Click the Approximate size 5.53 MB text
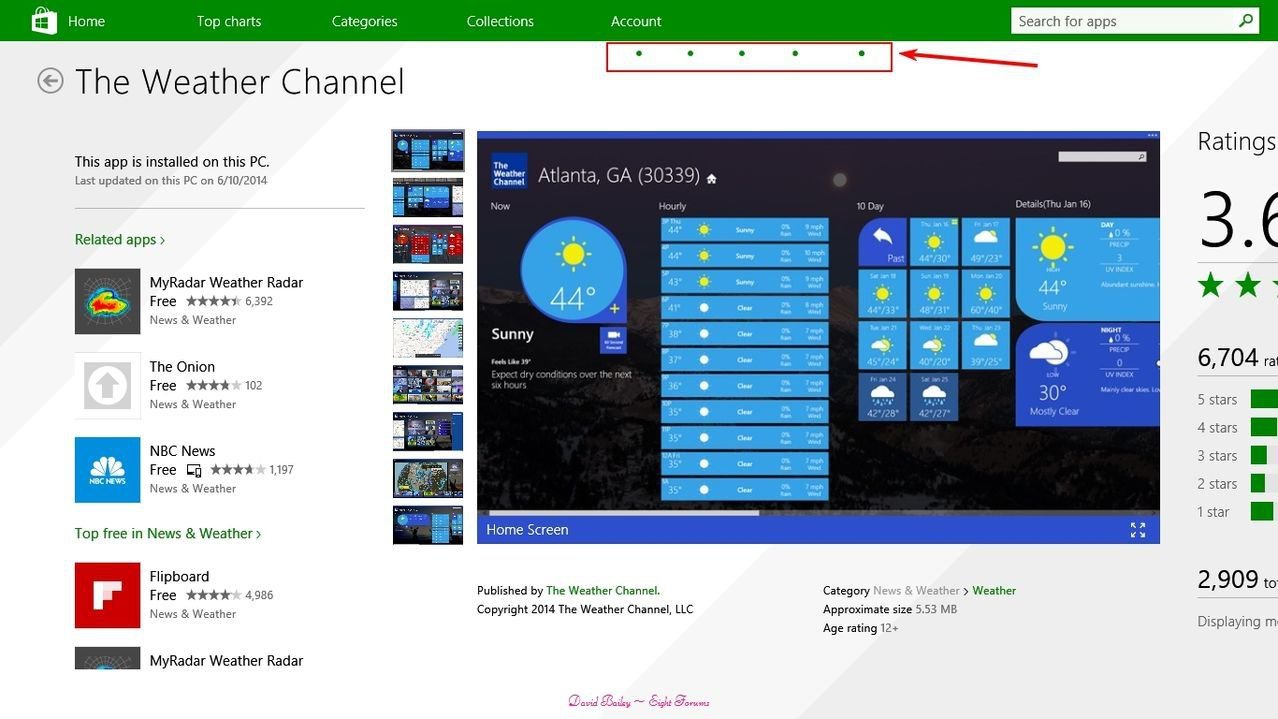Viewport: 1278px width, 719px height. coord(890,609)
